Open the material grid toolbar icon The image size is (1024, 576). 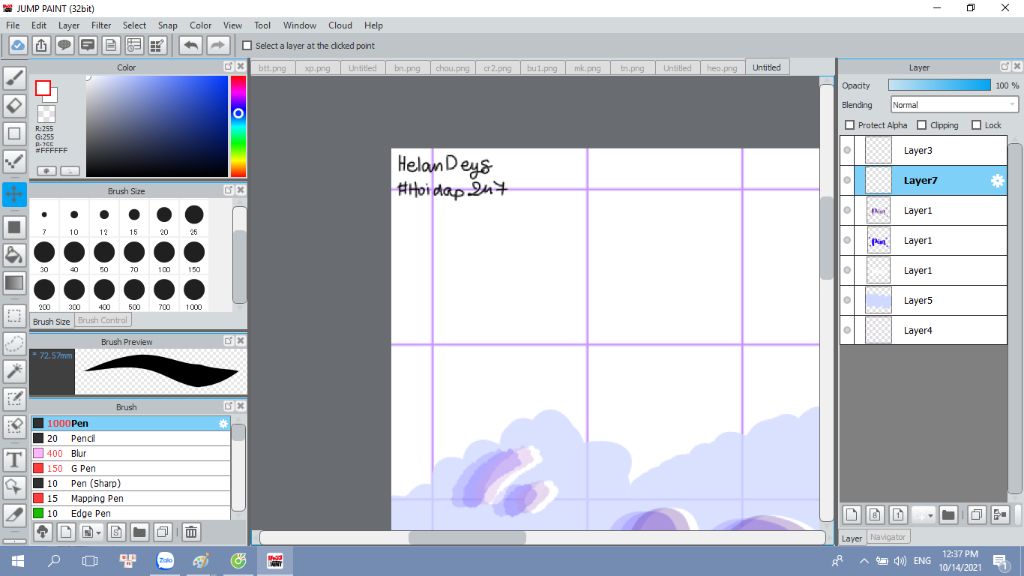157,45
